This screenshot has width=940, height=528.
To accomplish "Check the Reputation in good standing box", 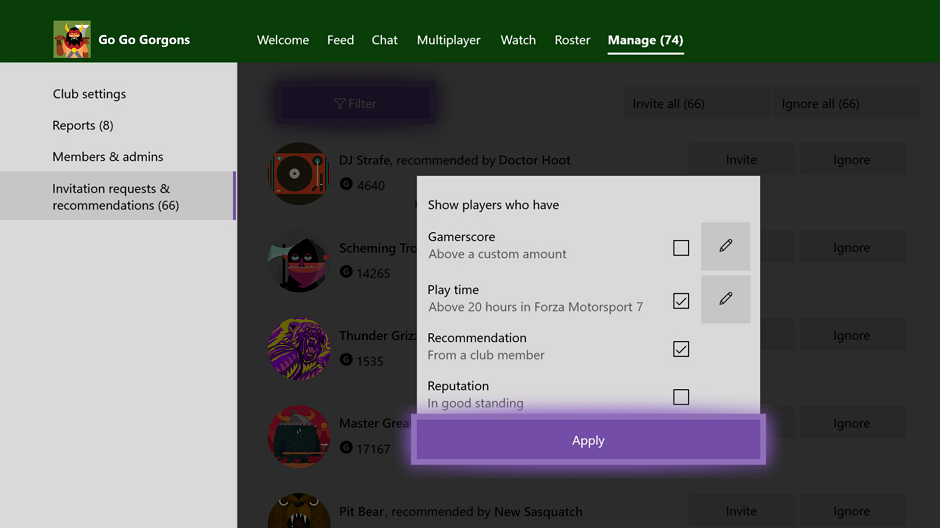I will [x=681, y=397].
